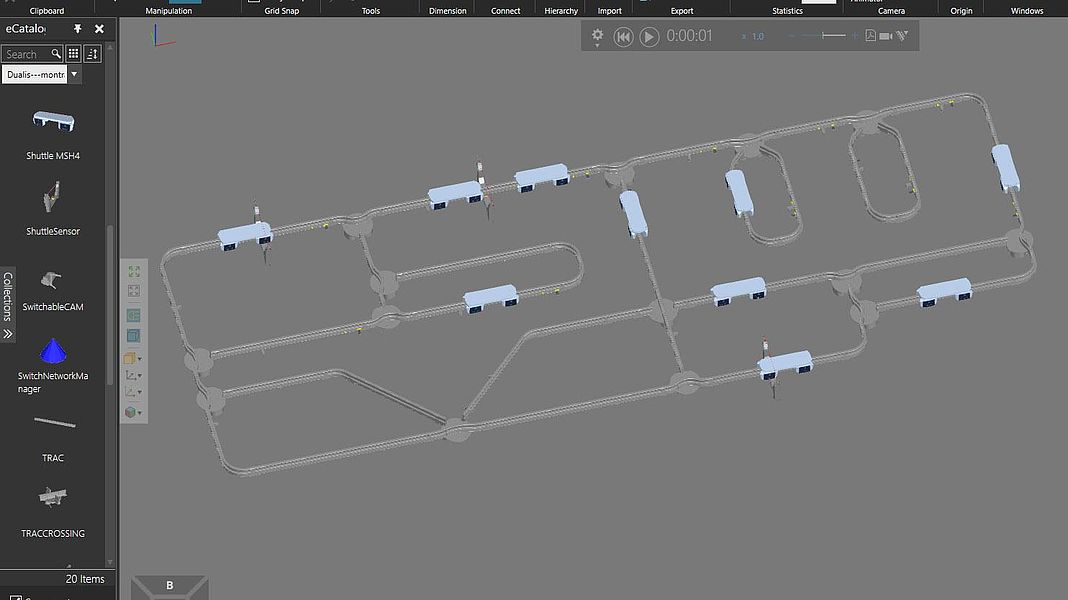
Task: Open the Tools ribbon group
Action: (371, 11)
